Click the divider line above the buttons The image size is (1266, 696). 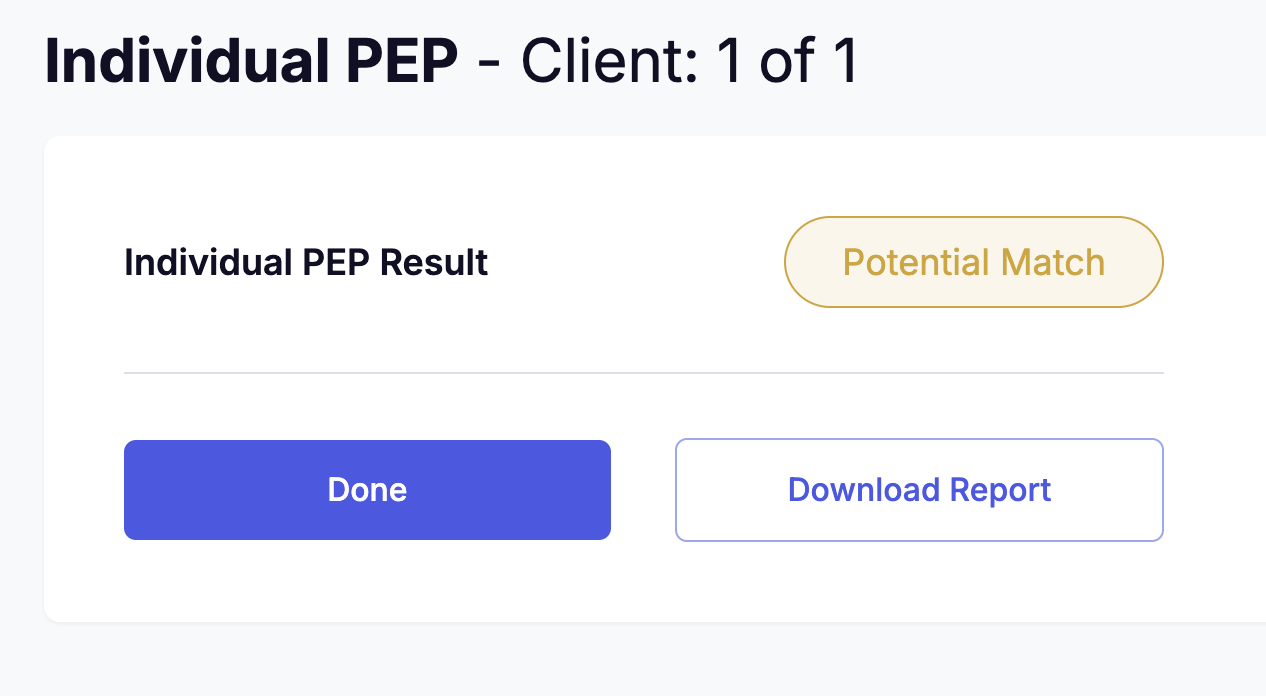[x=643, y=373]
